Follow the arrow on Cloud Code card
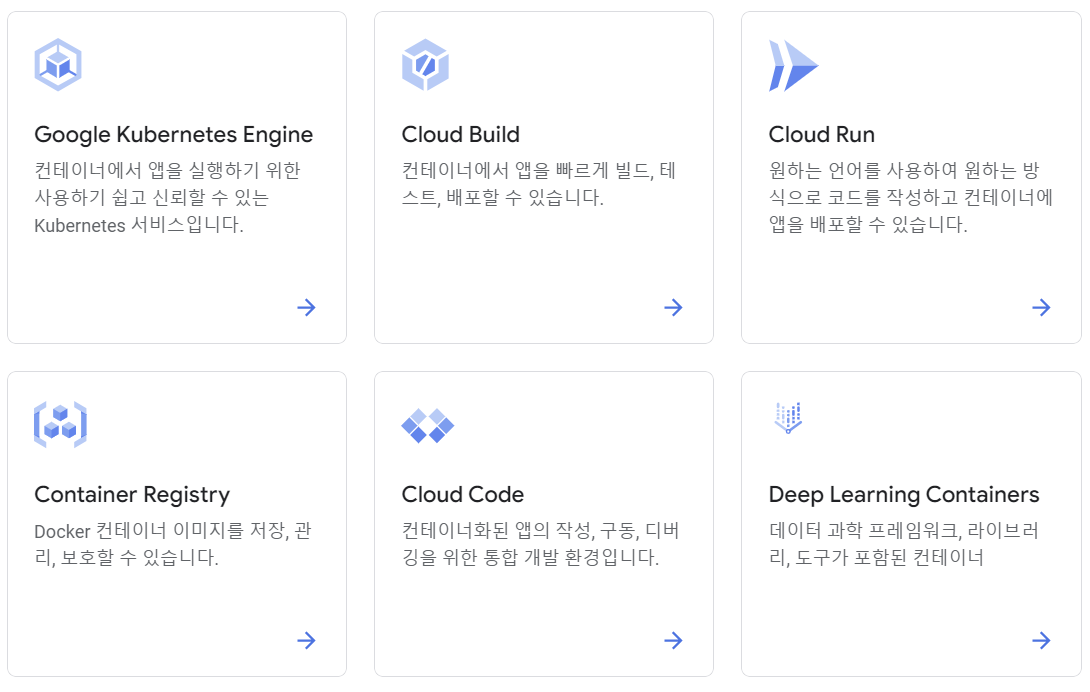 tap(674, 641)
